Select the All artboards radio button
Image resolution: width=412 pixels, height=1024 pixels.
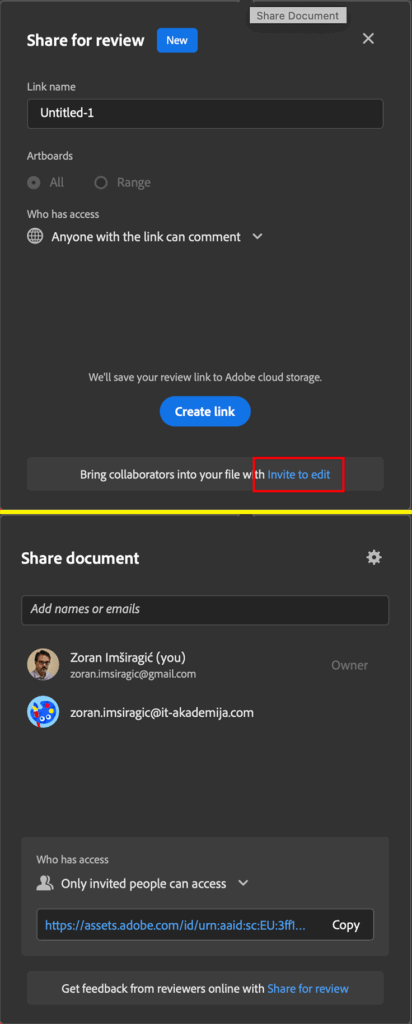click(x=33, y=183)
